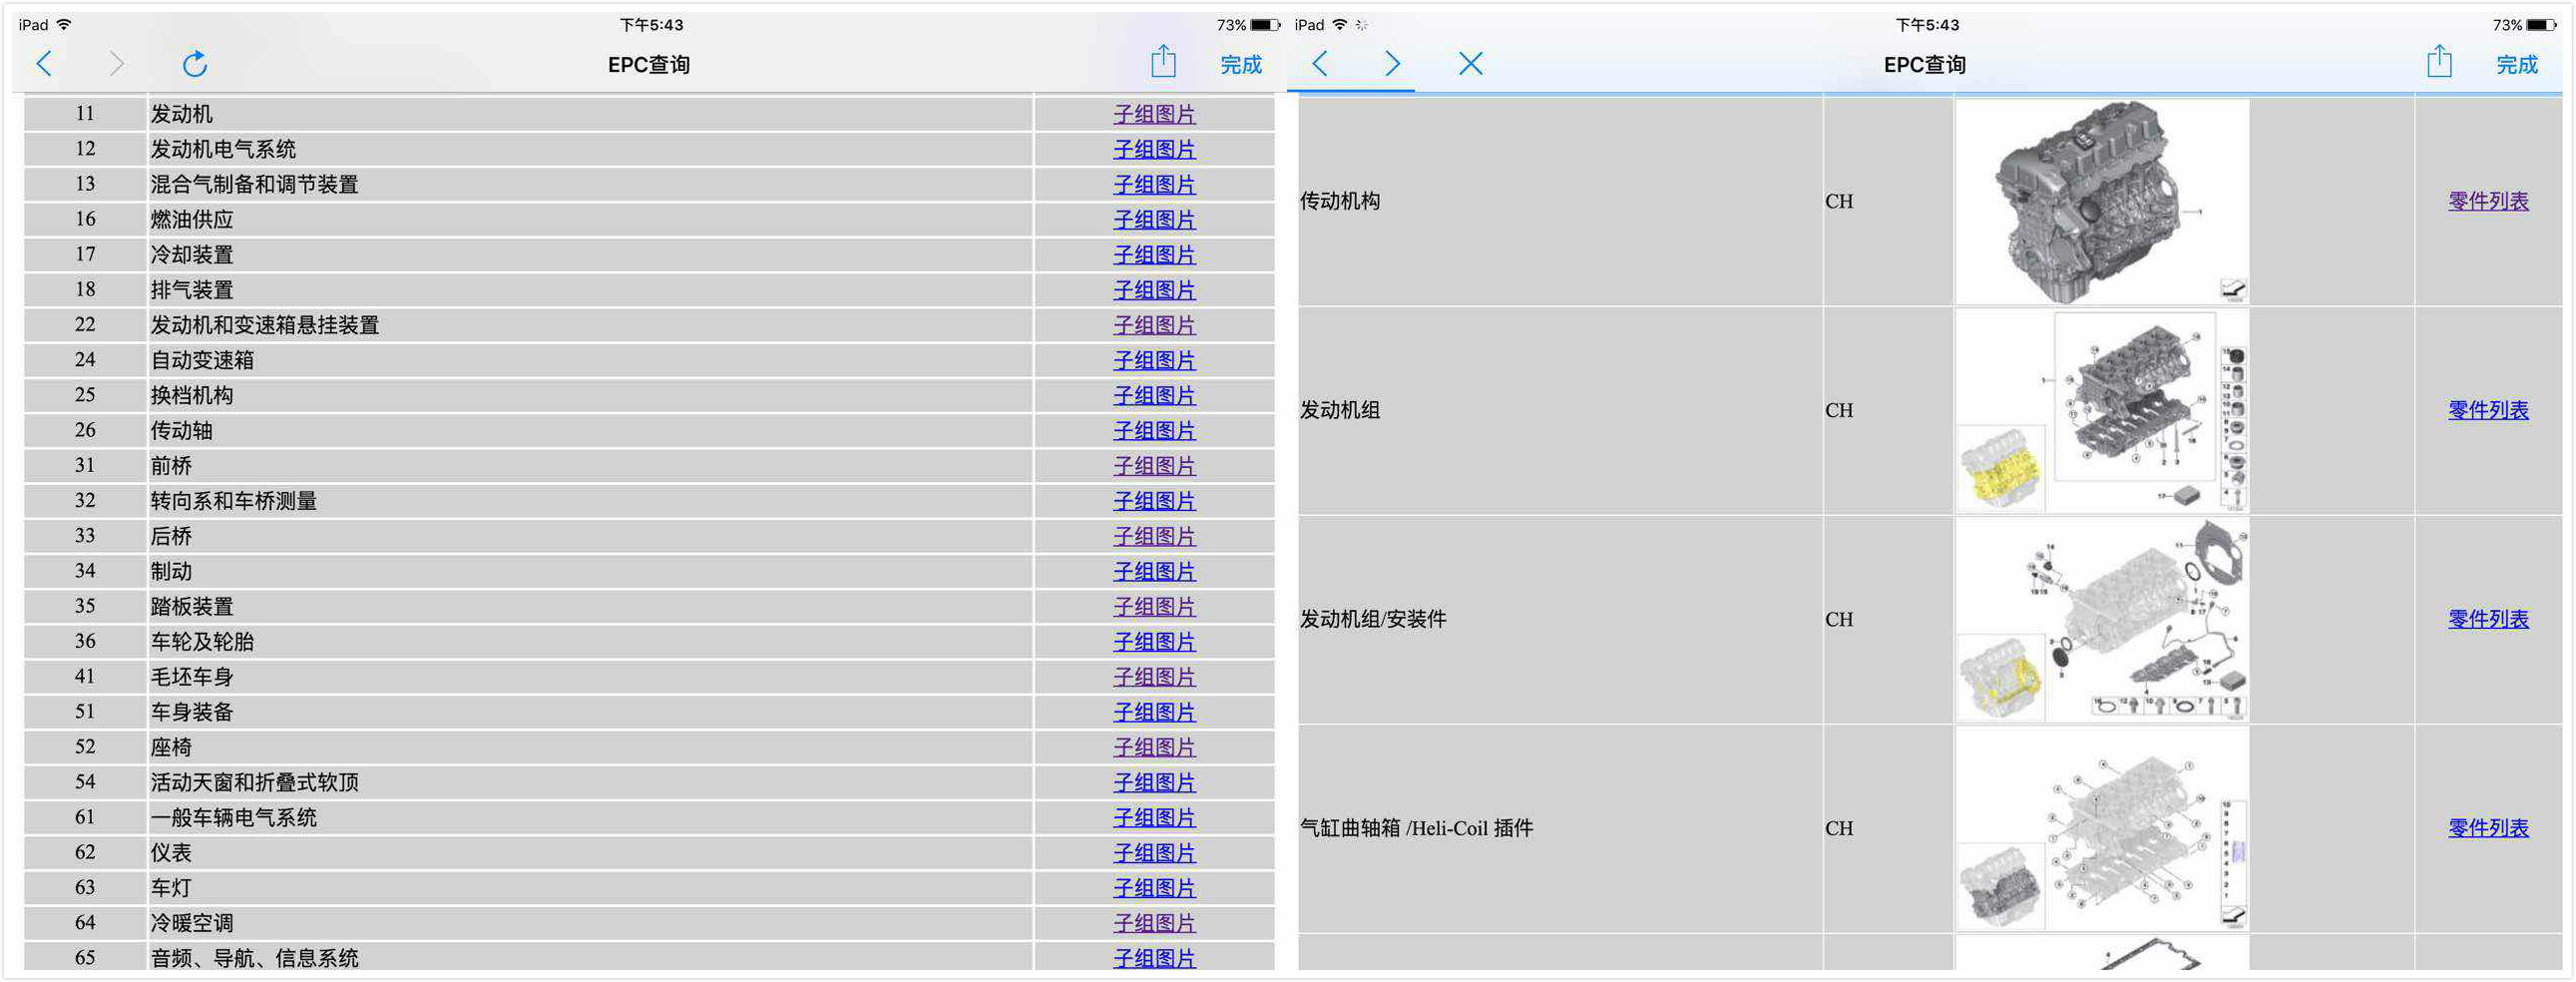Open 子组图片 for 混合气制备和调节装置
Image resolution: width=2576 pixels, height=982 pixels.
click(x=1154, y=185)
